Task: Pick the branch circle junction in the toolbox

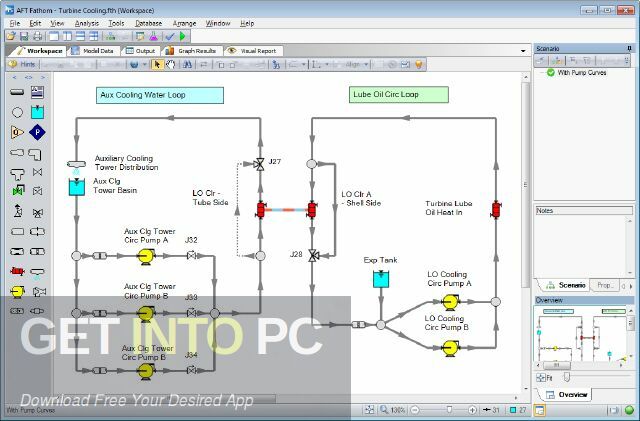Action: 17,112
